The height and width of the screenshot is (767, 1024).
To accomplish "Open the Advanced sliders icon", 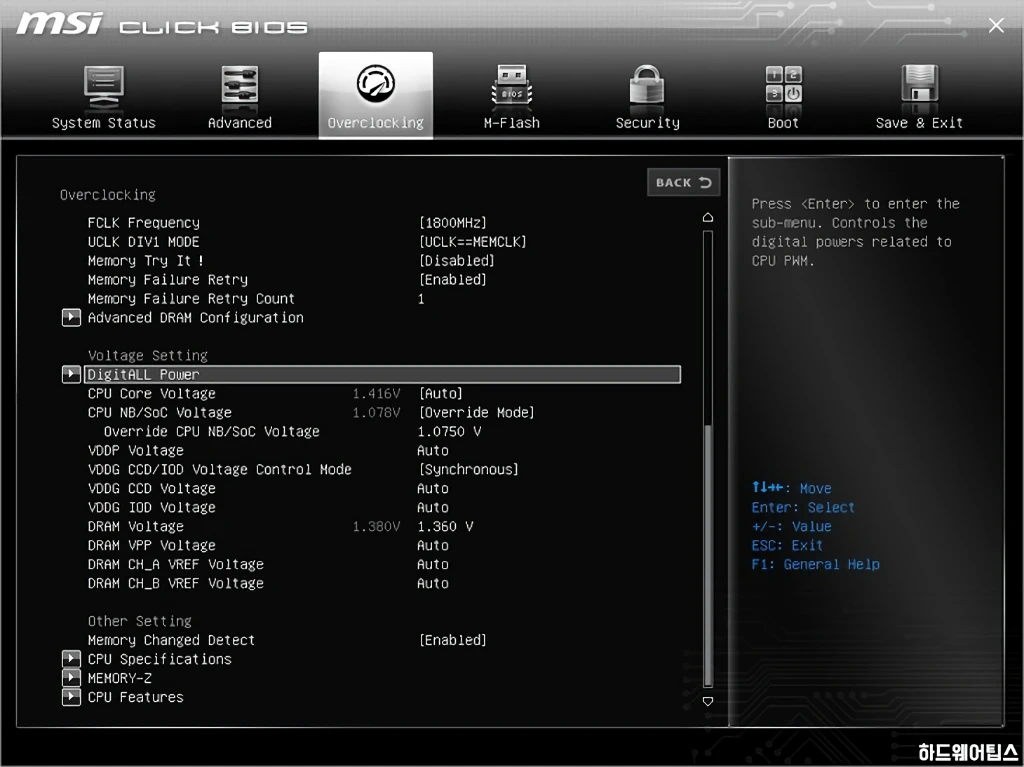I will pos(240,85).
